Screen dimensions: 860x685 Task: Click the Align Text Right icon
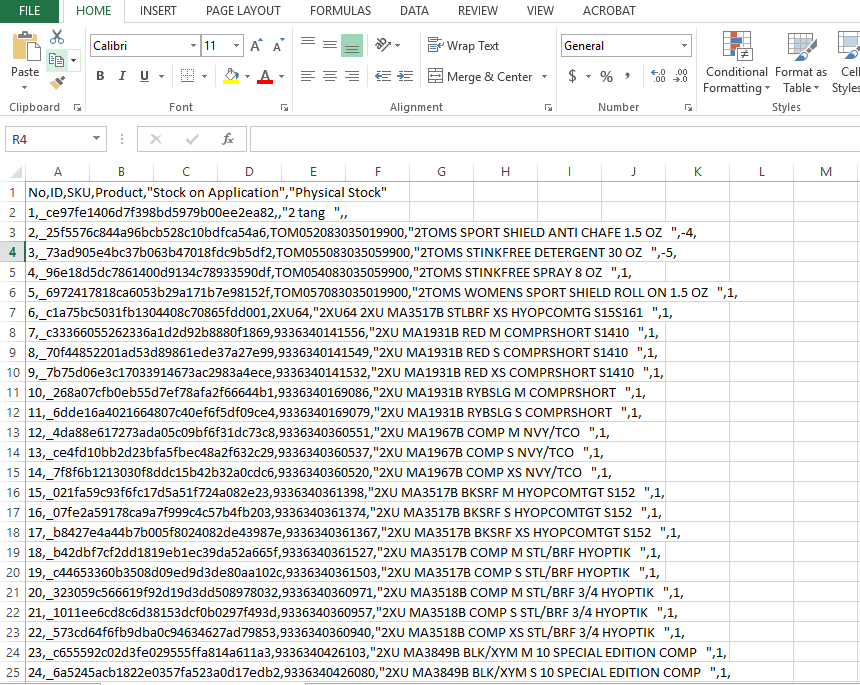(x=352, y=76)
